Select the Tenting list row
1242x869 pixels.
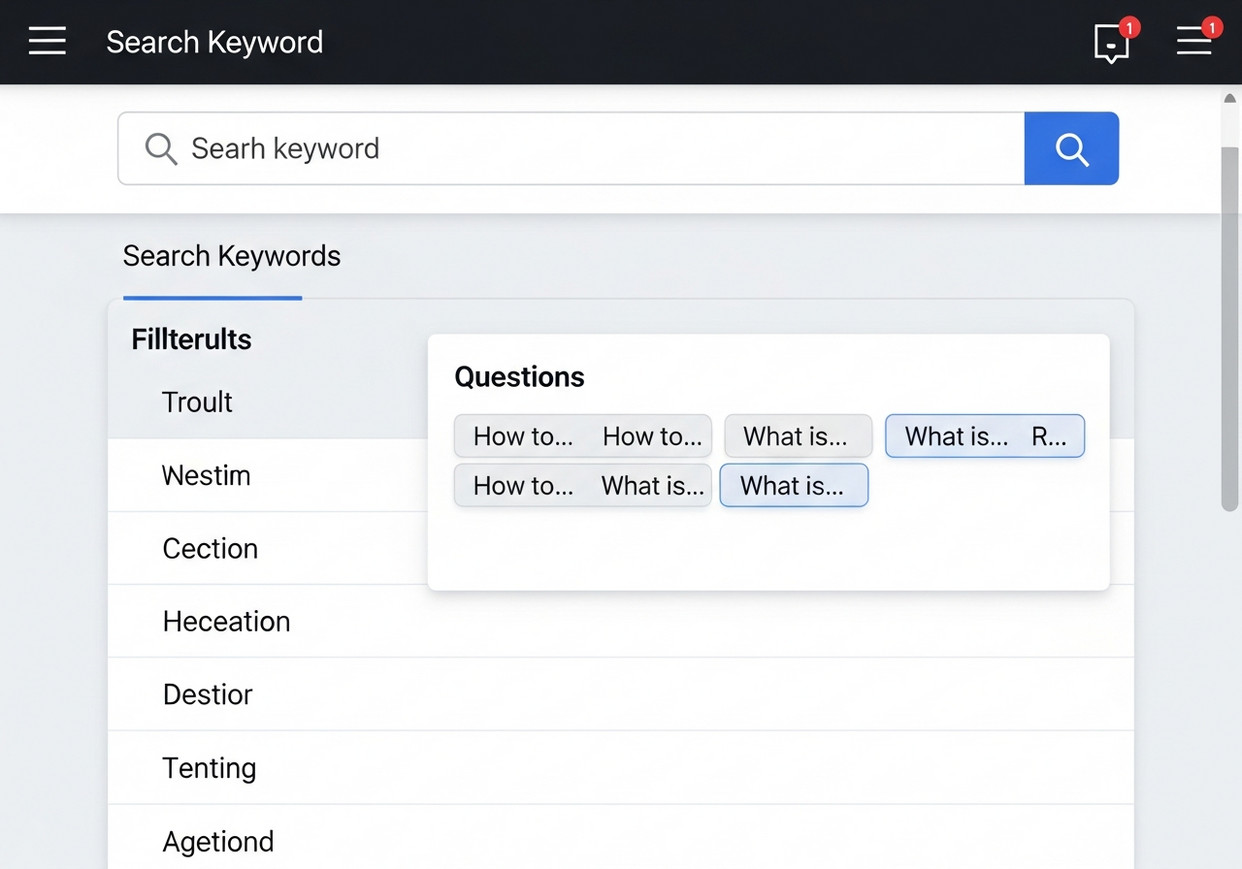[621, 767]
